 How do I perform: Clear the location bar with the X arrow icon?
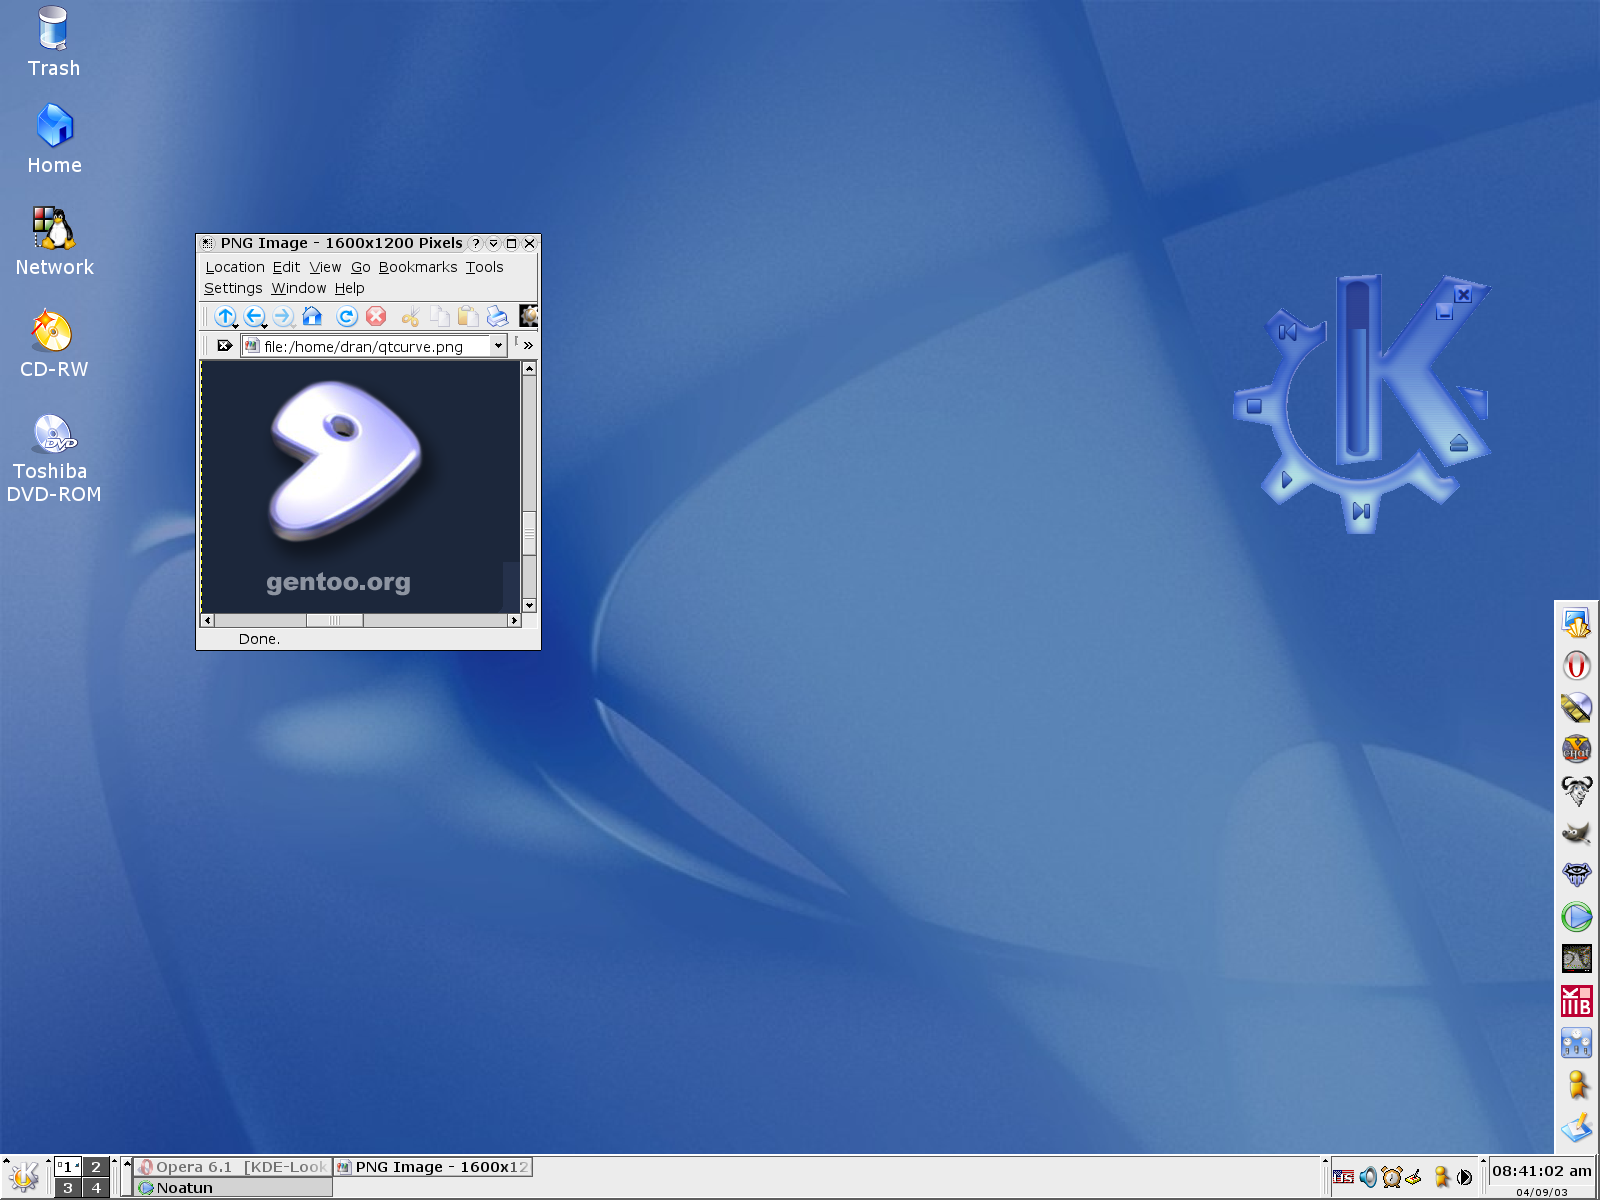click(225, 346)
